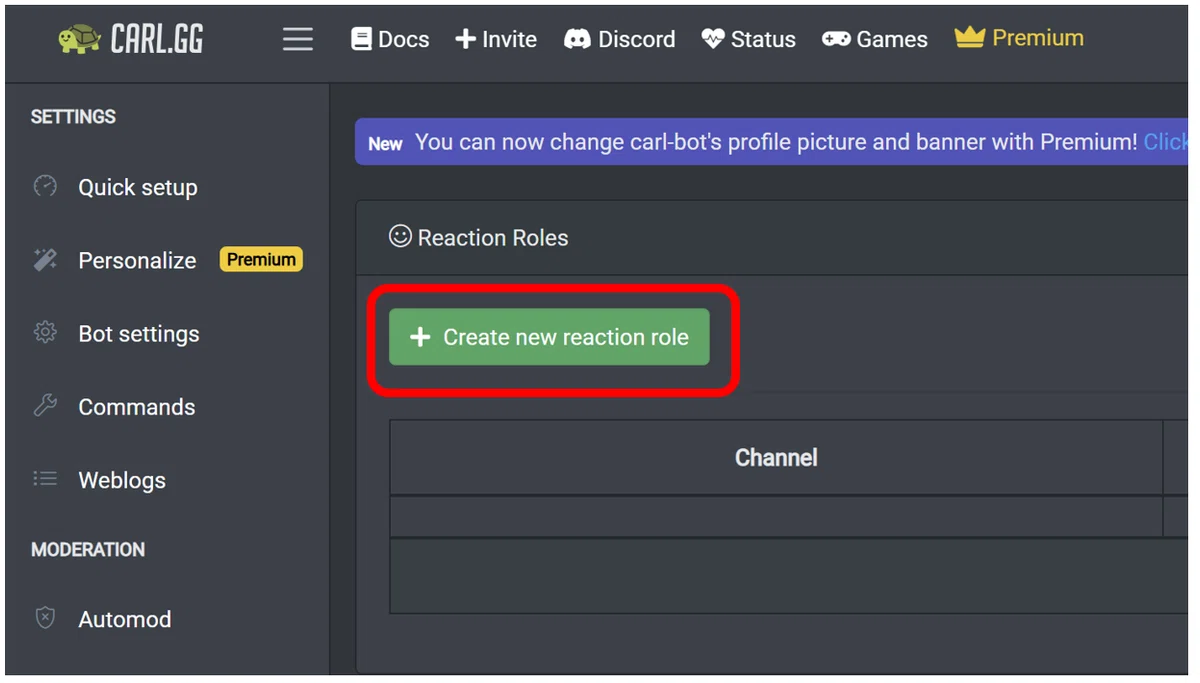Open the Discord link in top navigation
1200x683 pixels.
(620, 39)
